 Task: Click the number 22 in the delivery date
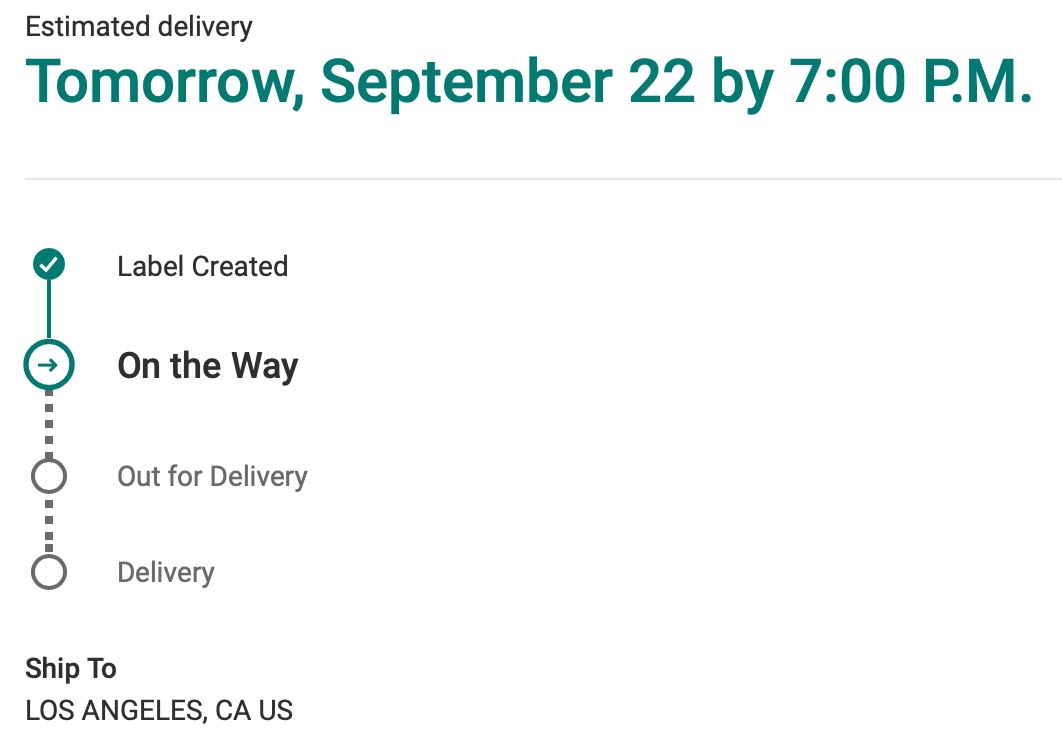coord(662,81)
